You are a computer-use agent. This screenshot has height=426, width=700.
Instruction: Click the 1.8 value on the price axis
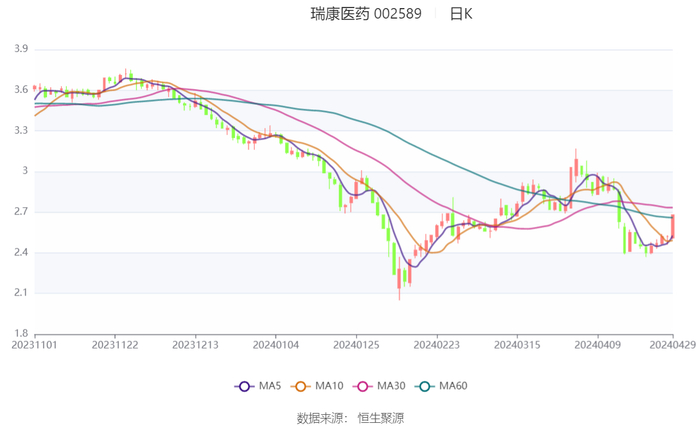20,334
